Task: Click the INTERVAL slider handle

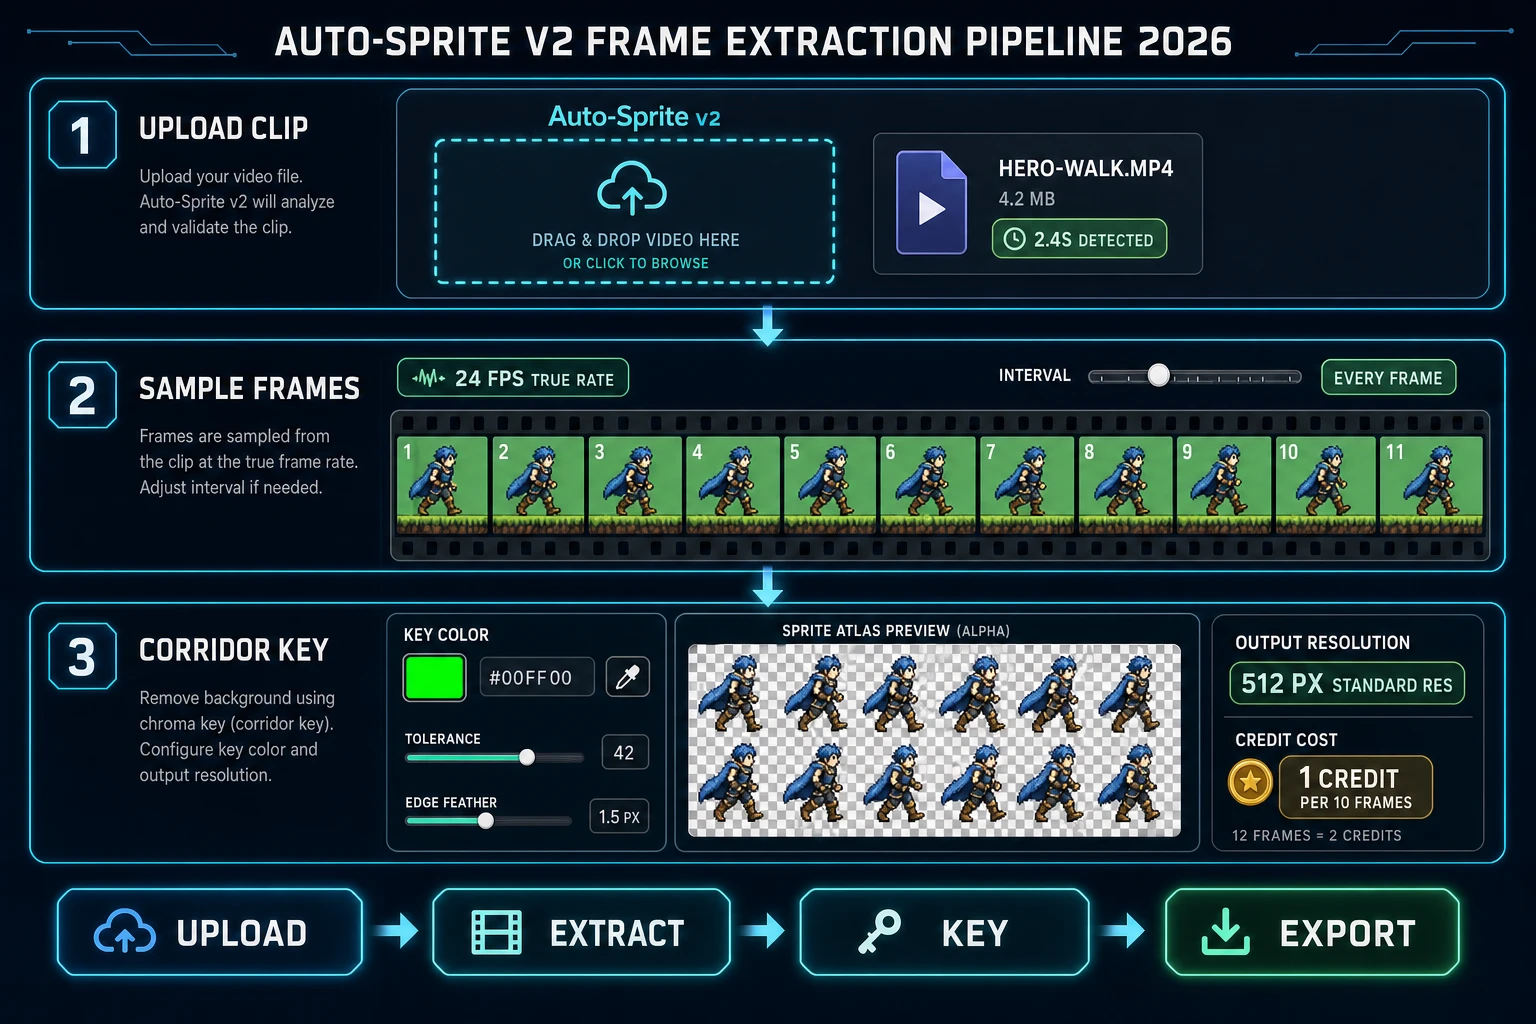Action: click(1158, 375)
